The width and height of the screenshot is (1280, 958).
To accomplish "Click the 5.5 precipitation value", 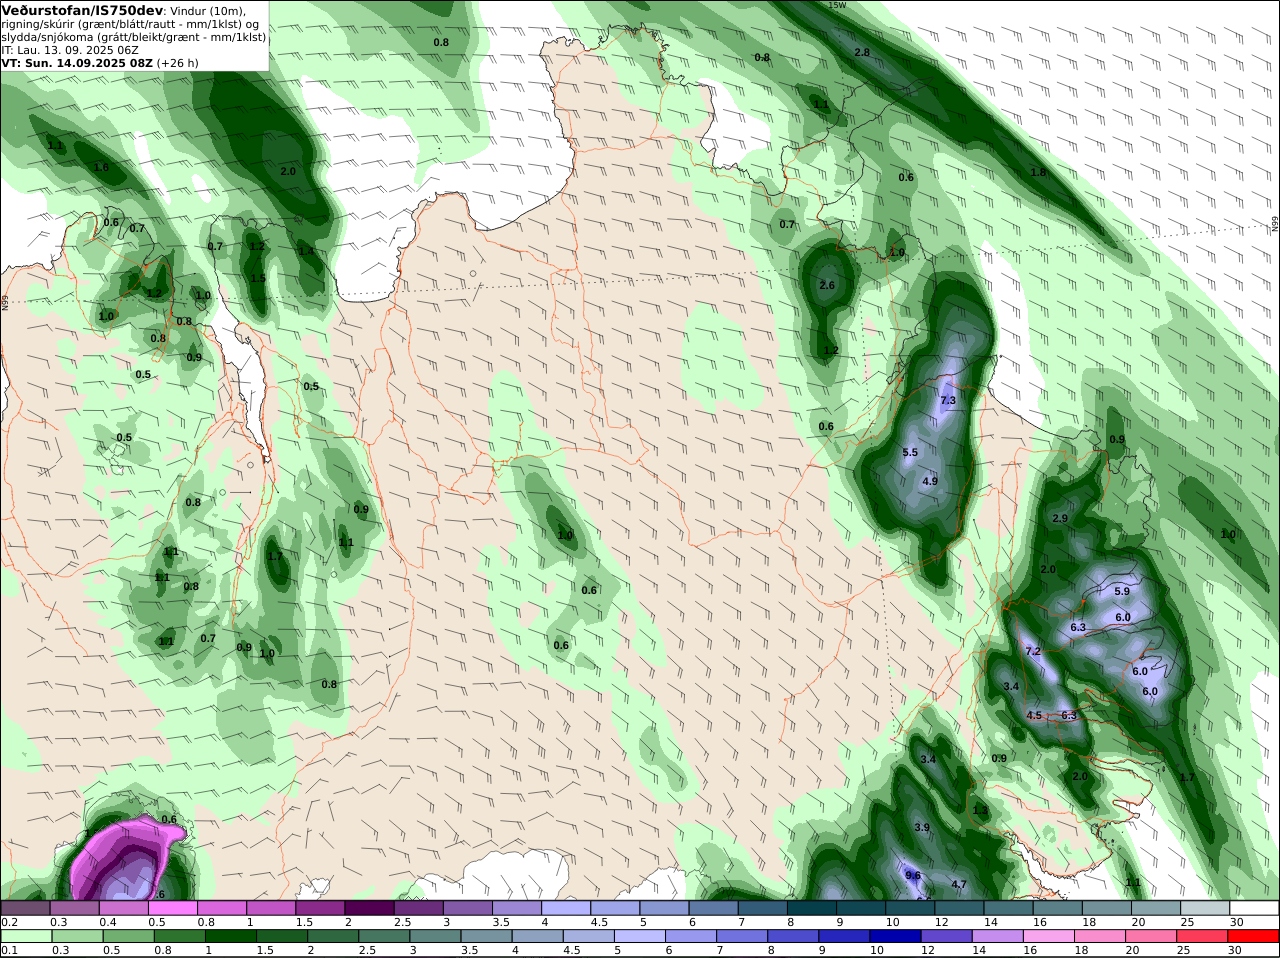I will click(910, 453).
